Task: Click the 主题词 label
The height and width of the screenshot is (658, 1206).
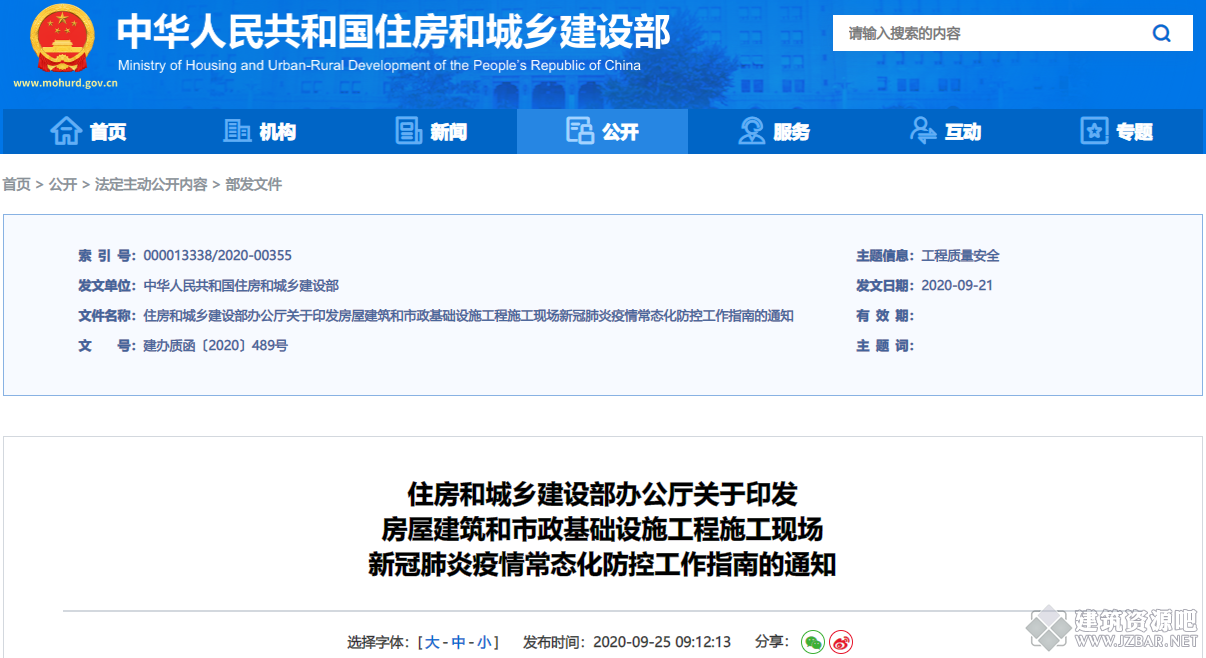Action: point(885,346)
